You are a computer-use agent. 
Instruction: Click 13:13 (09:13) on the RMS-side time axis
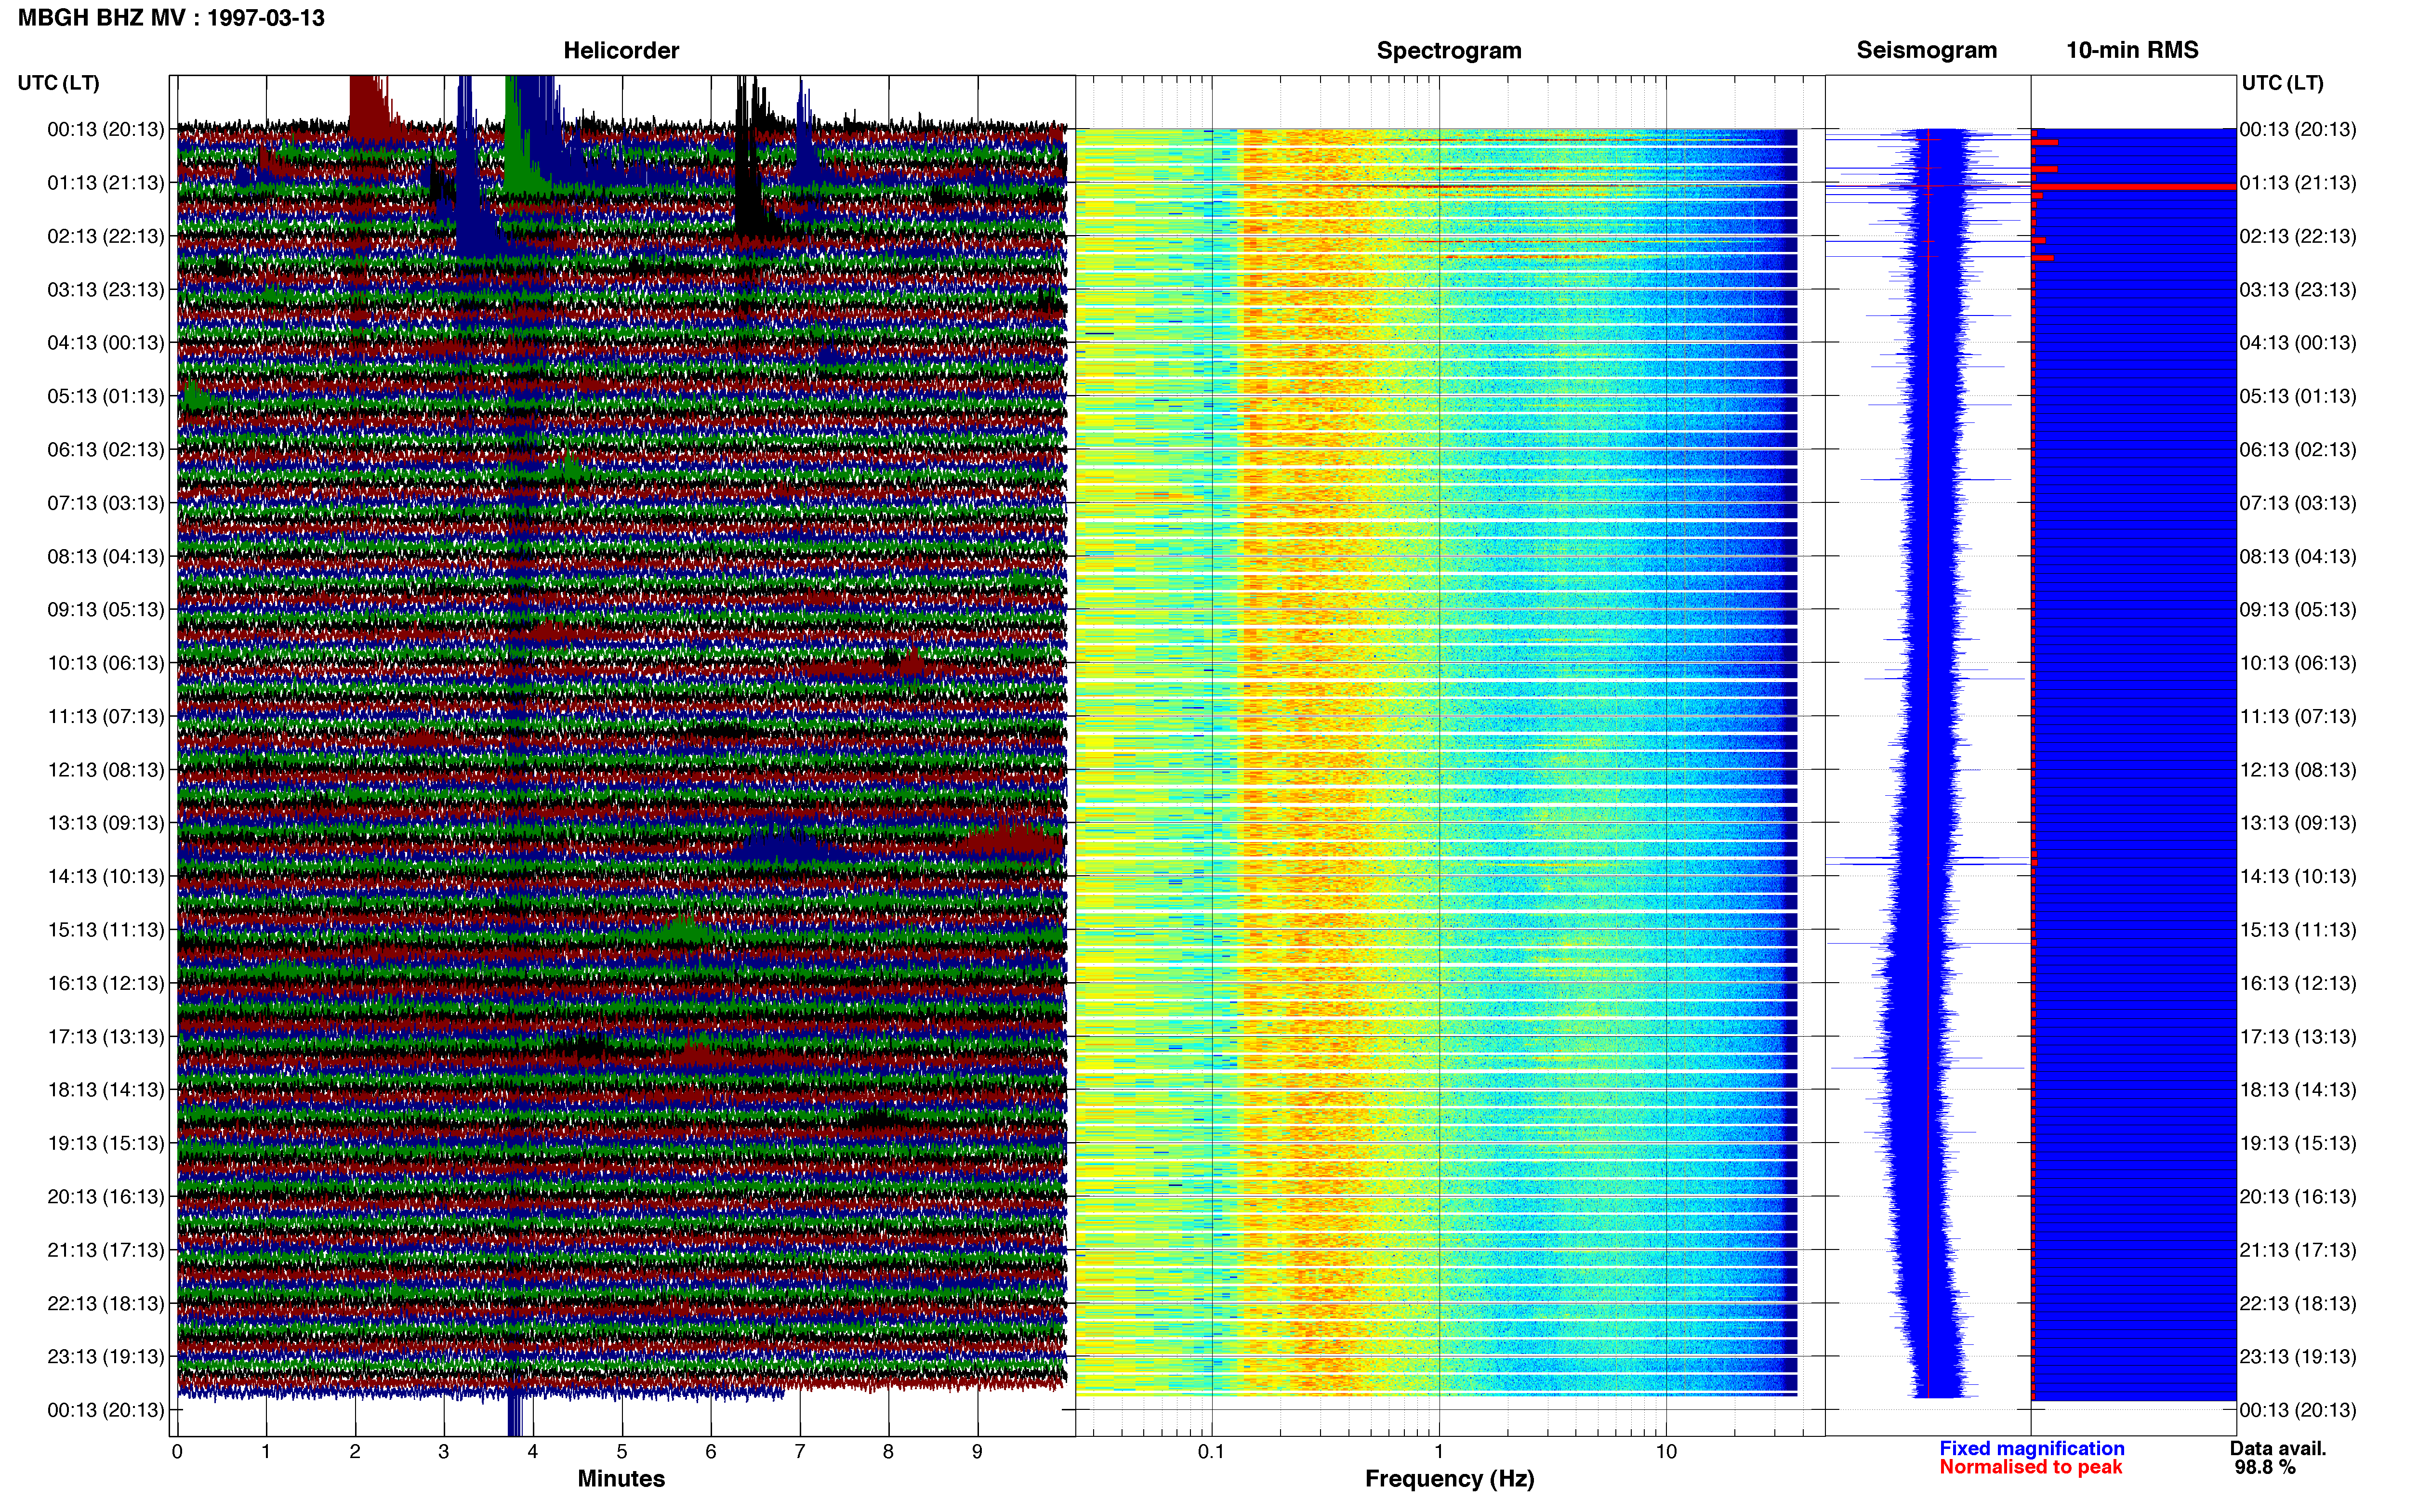point(2298,823)
